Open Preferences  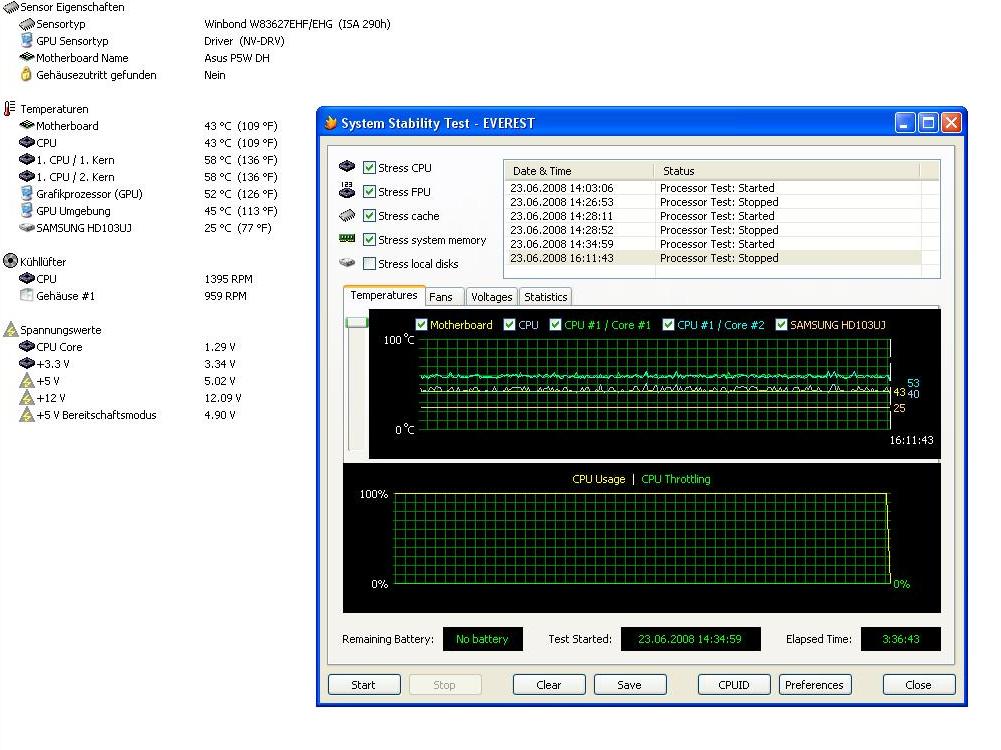815,685
